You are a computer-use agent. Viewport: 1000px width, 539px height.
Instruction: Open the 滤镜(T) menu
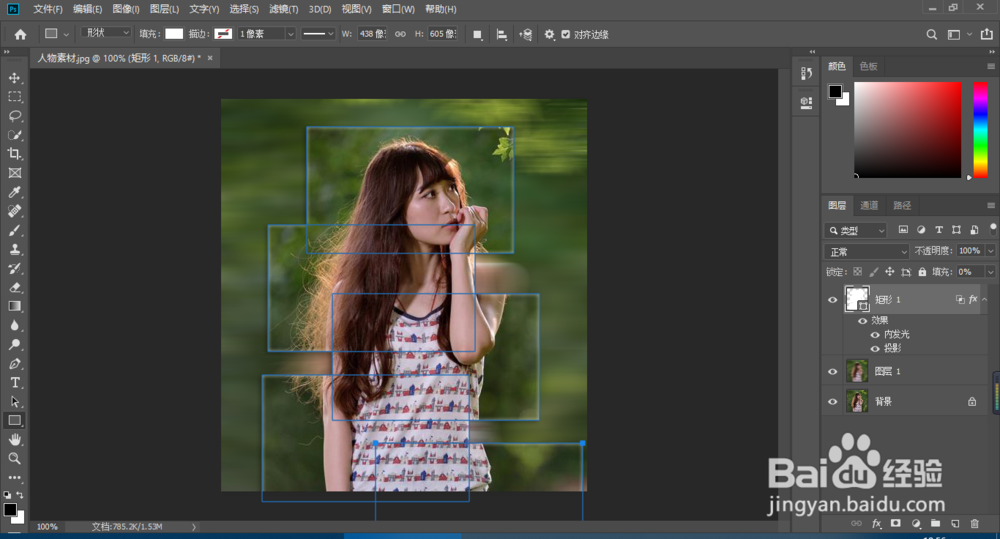[x=284, y=9]
